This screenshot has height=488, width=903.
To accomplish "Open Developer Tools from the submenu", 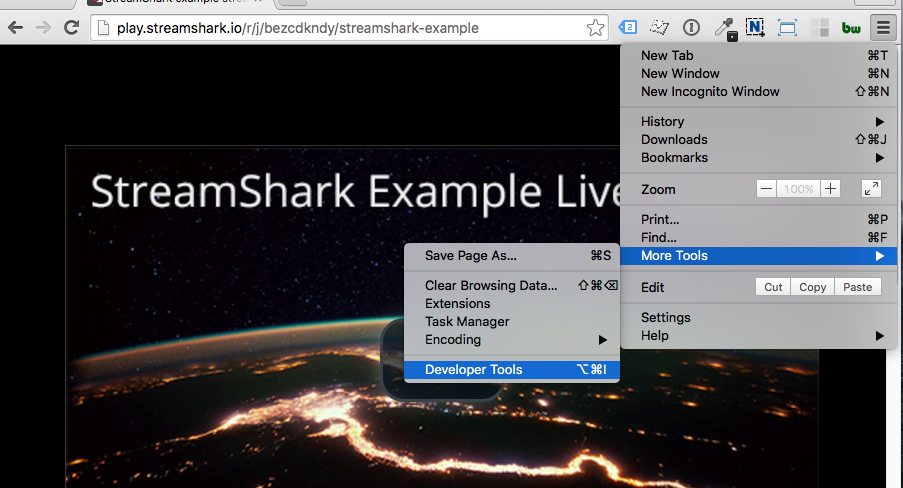I will tap(512, 369).
